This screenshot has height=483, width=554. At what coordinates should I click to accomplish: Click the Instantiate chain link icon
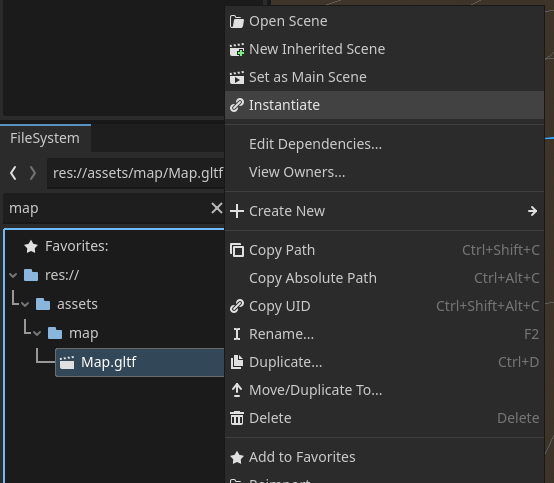coord(236,105)
